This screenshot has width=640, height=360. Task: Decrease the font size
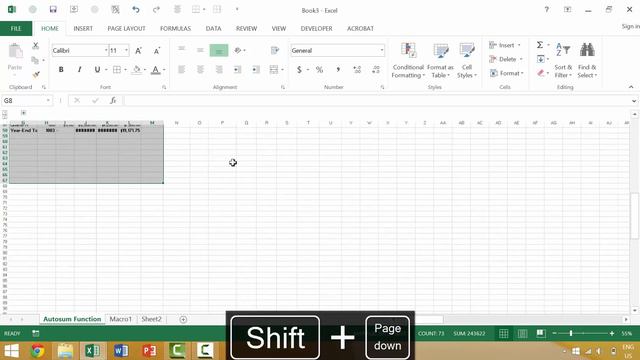(157, 51)
